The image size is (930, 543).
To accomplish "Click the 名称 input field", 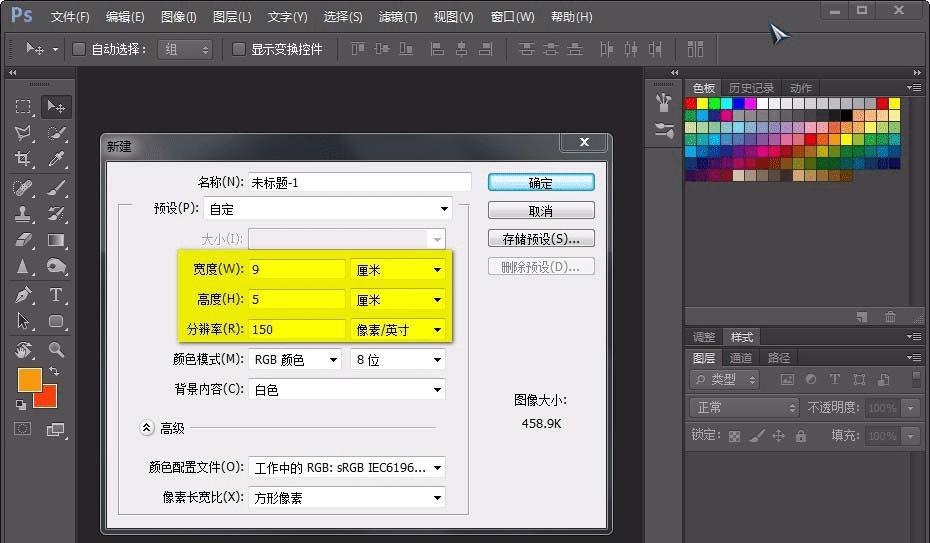I will click(359, 182).
